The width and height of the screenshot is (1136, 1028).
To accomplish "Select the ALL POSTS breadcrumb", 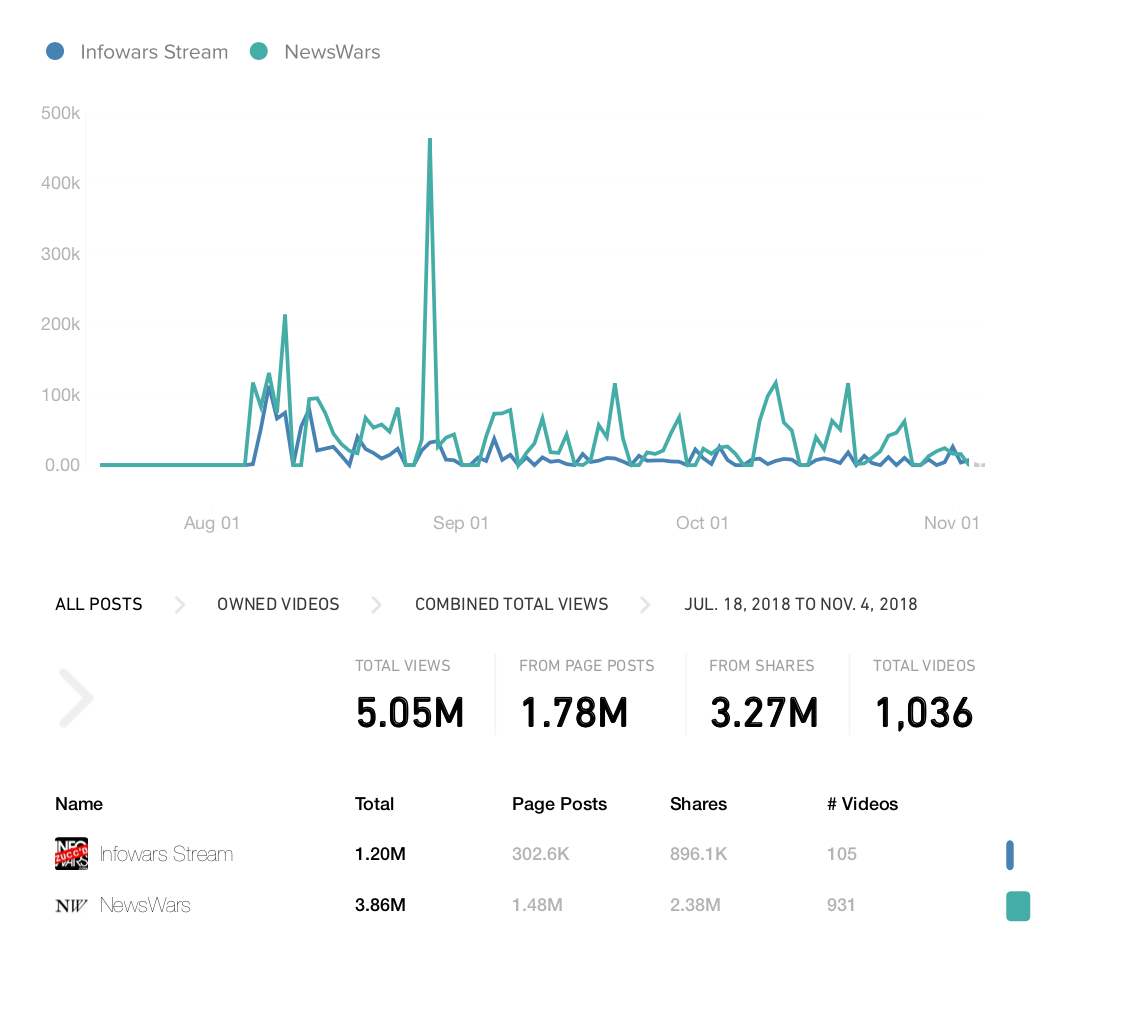I will [99, 604].
